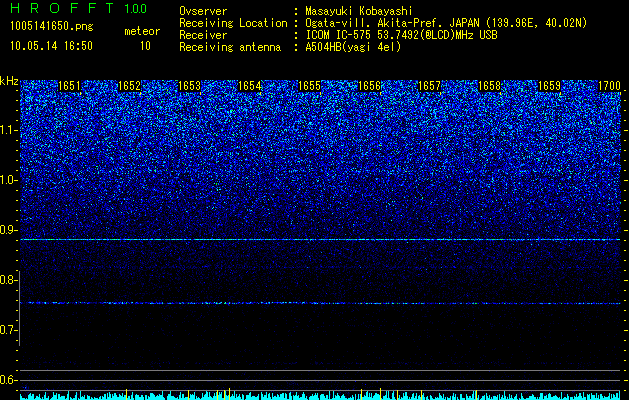Select the A504HB(yagi 4el) antenna text
Screen dimensions: 629x400
(353, 47)
